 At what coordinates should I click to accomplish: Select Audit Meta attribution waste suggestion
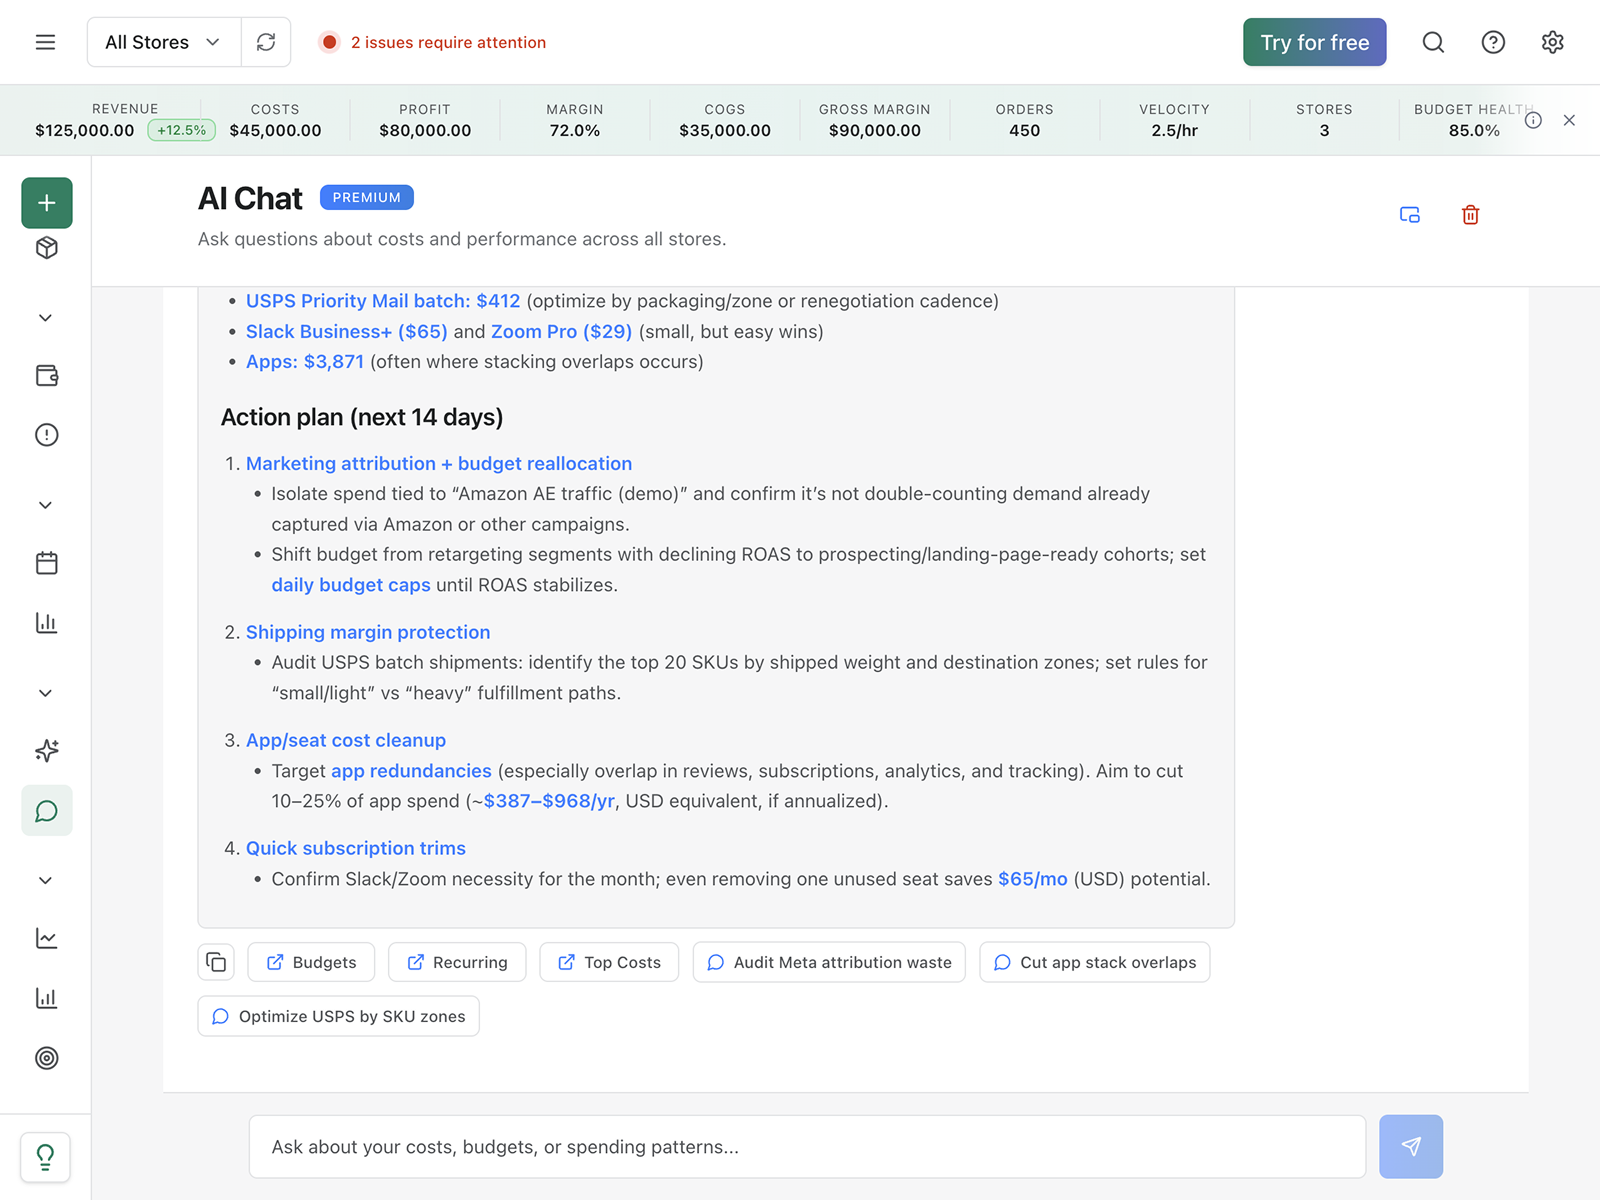tap(829, 962)
